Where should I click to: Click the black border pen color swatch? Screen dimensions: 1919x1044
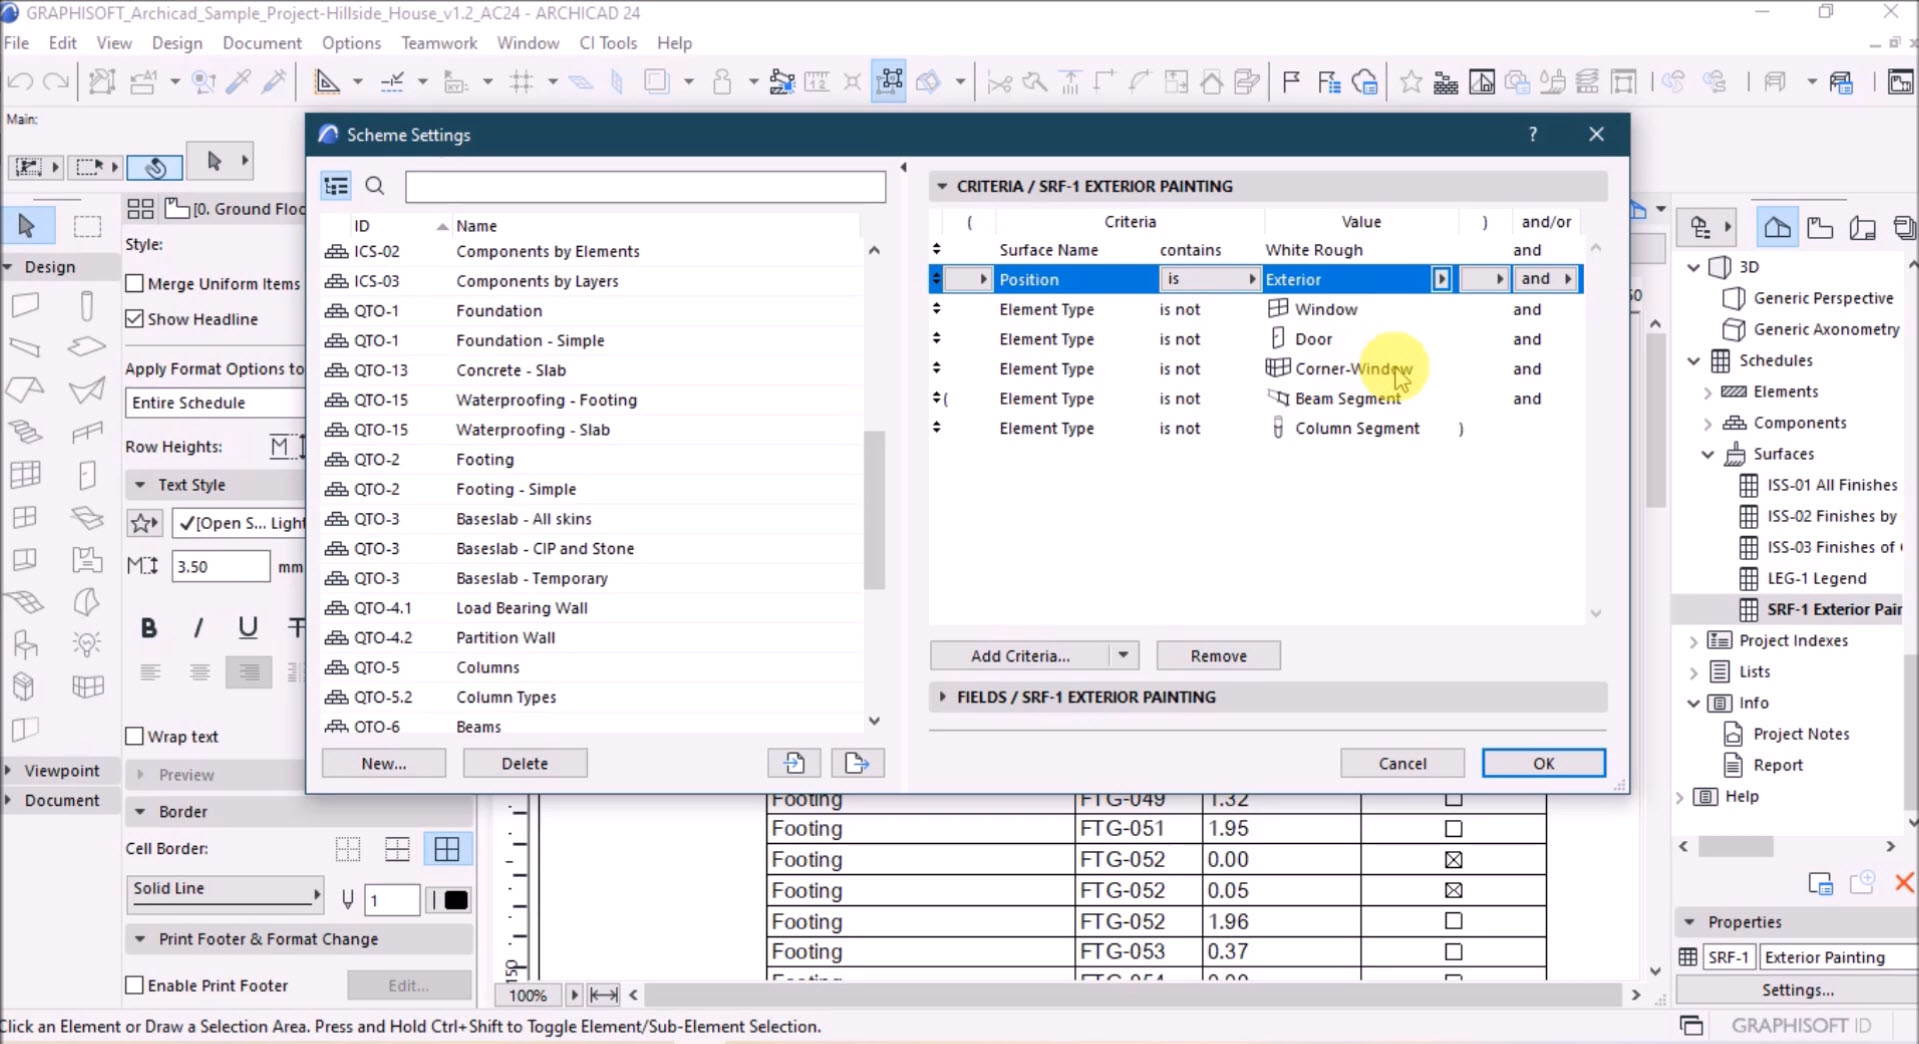click(456, 900)
